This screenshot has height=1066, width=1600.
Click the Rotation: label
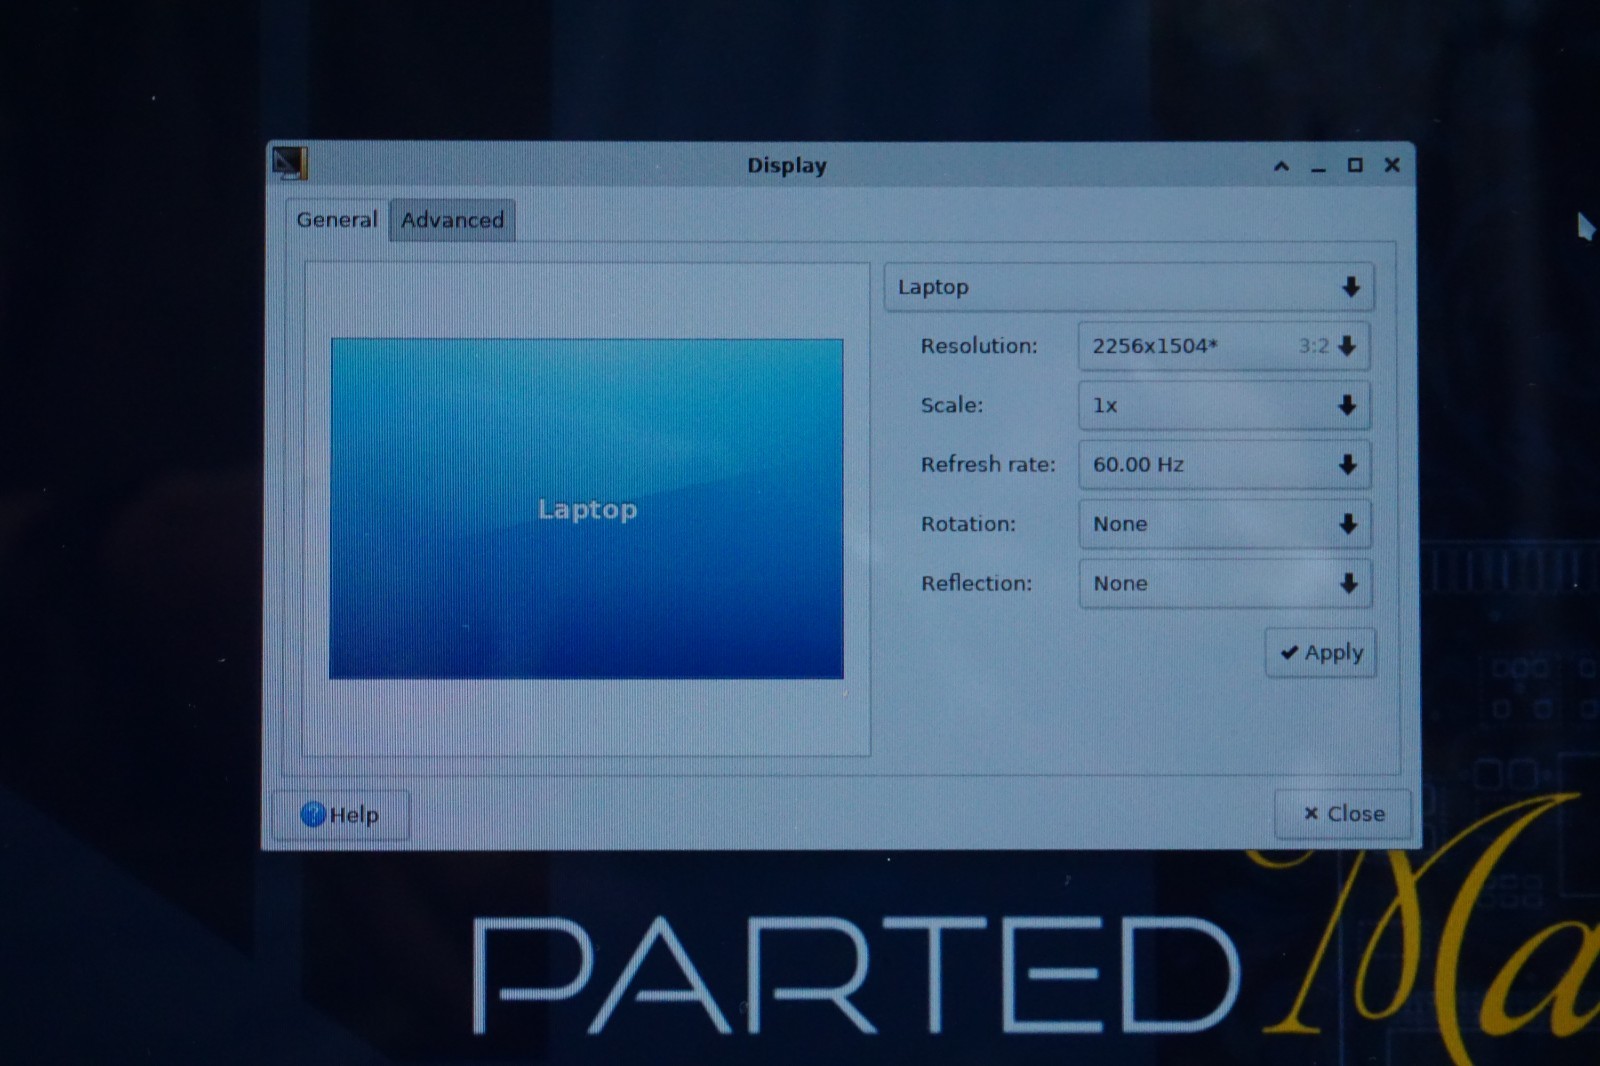tap(968, 524)
